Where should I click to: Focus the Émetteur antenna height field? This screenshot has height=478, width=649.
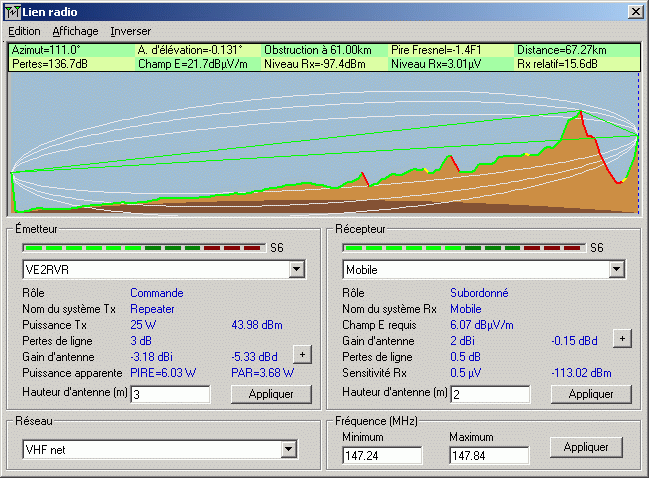170,394
